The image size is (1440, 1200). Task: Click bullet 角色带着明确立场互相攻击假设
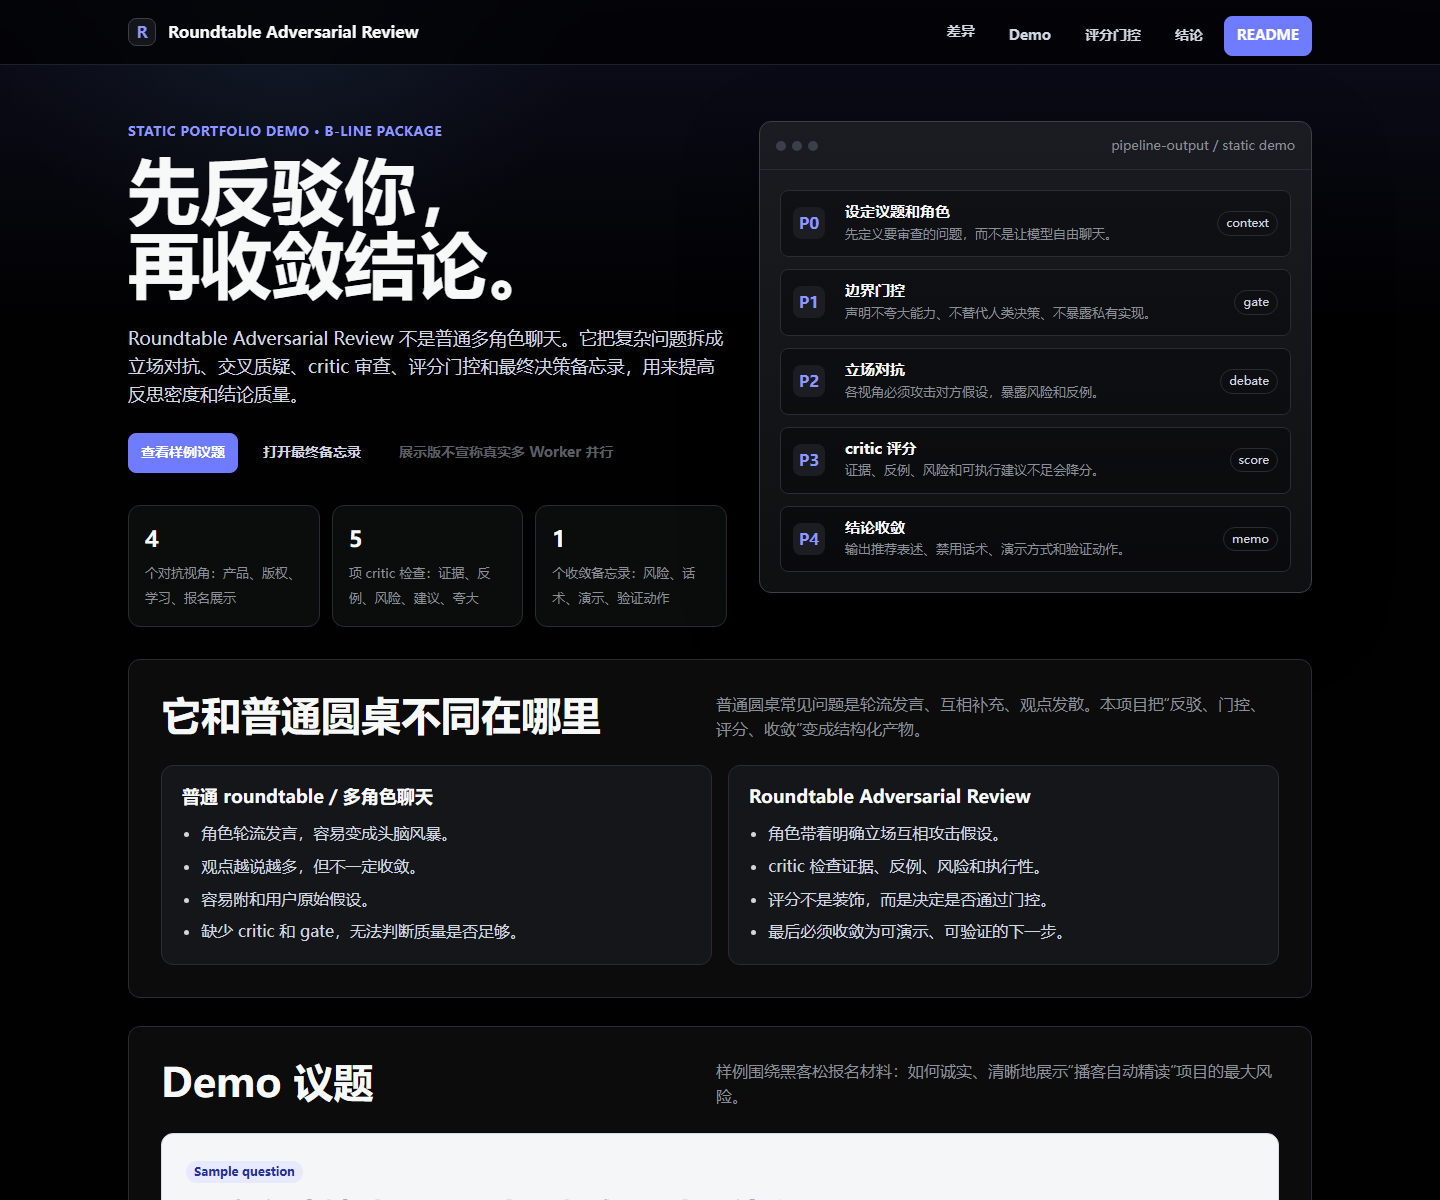point(888,834)
